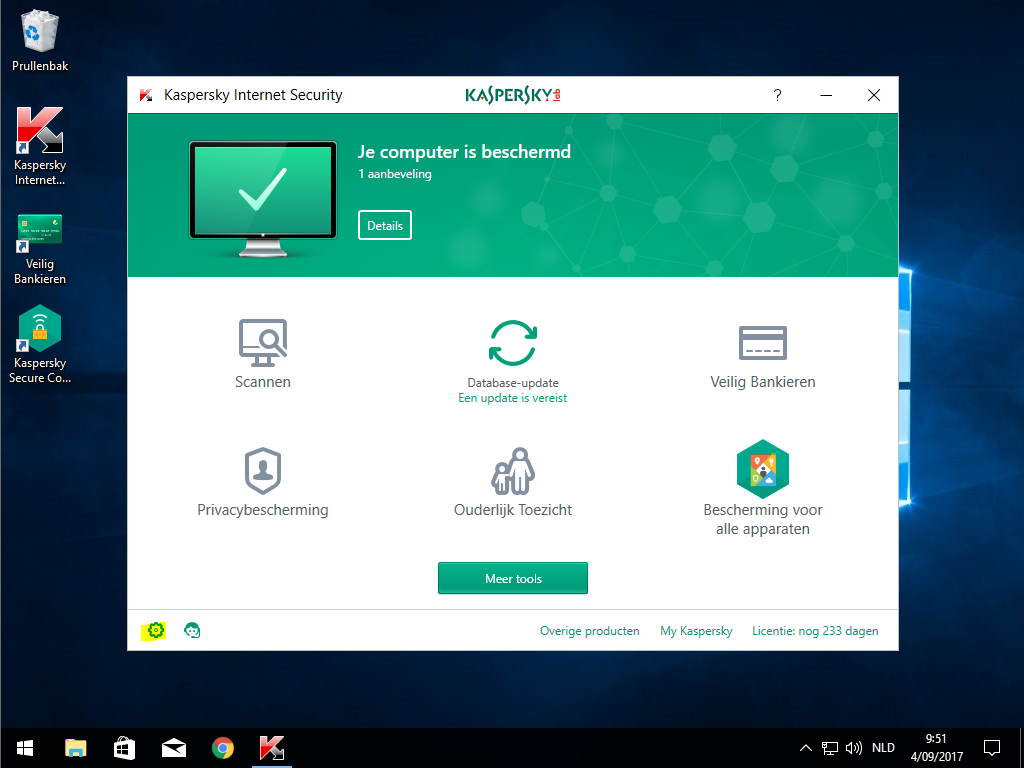Open the Action Center notifications icon
The height and width of the screenshot is (768, 1024).
pos(992,748)
